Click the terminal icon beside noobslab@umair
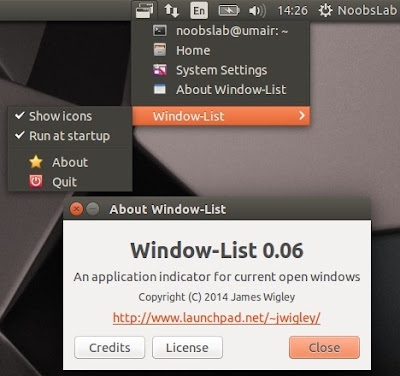400x376 pixels. [x=160, y=31]
